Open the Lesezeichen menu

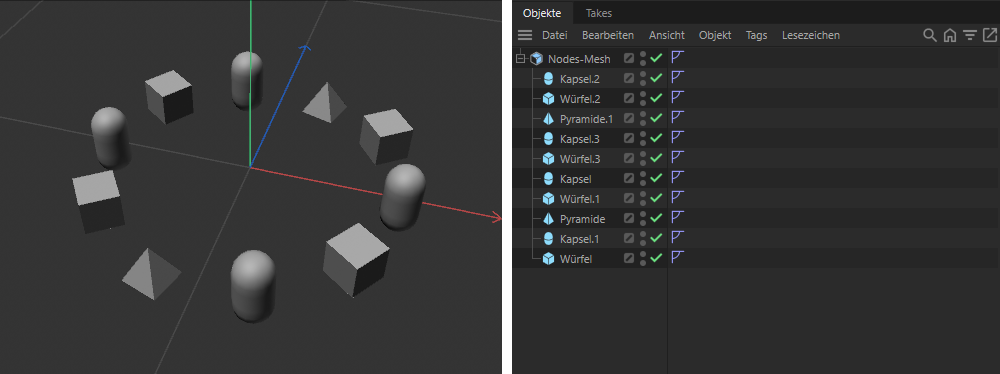811,35
